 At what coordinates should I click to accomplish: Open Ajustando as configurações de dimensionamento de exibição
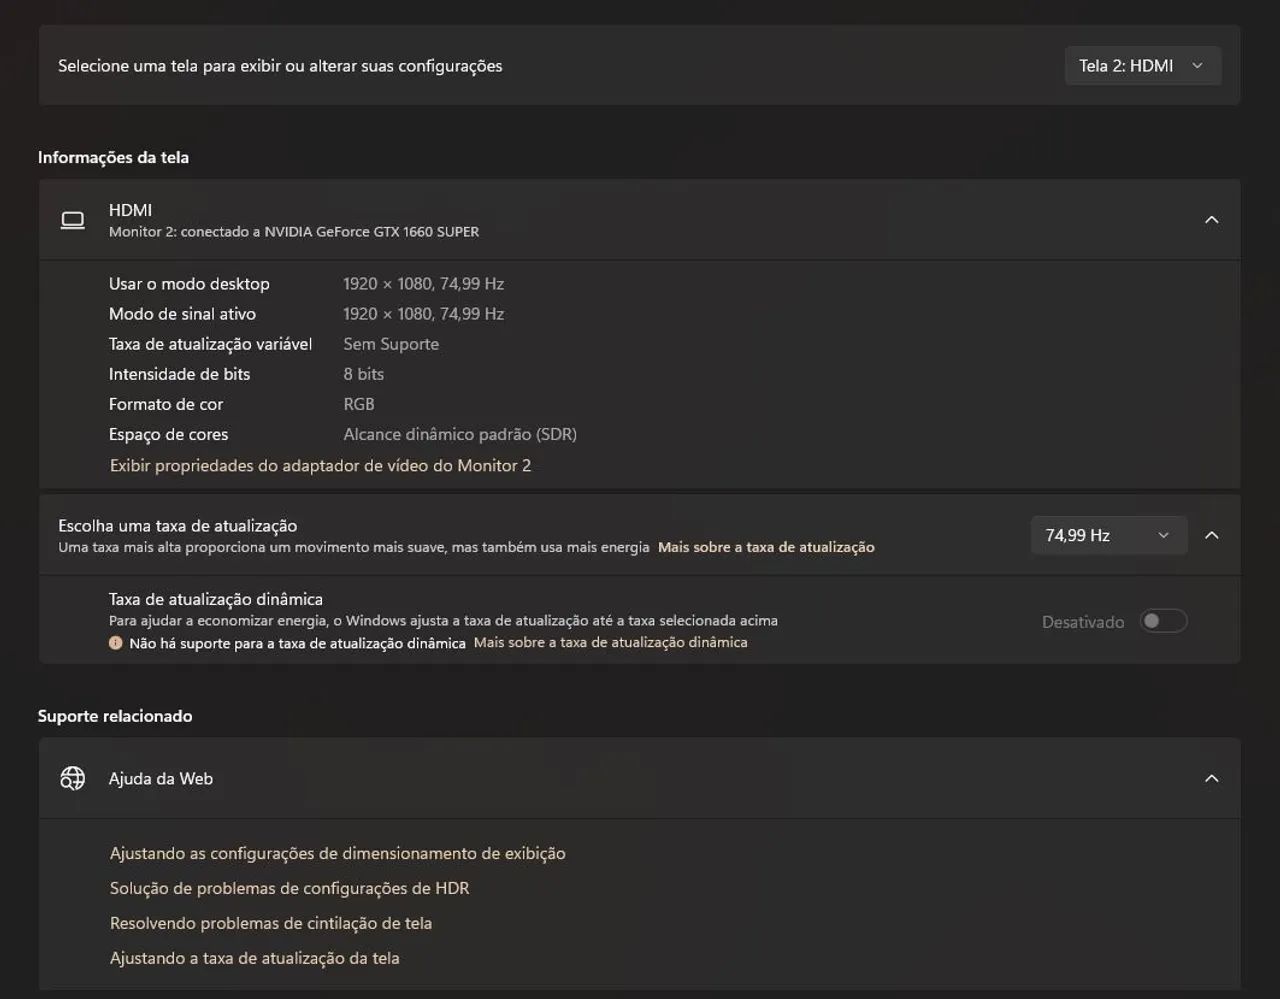pyautogui.click(x=338, y=853)
